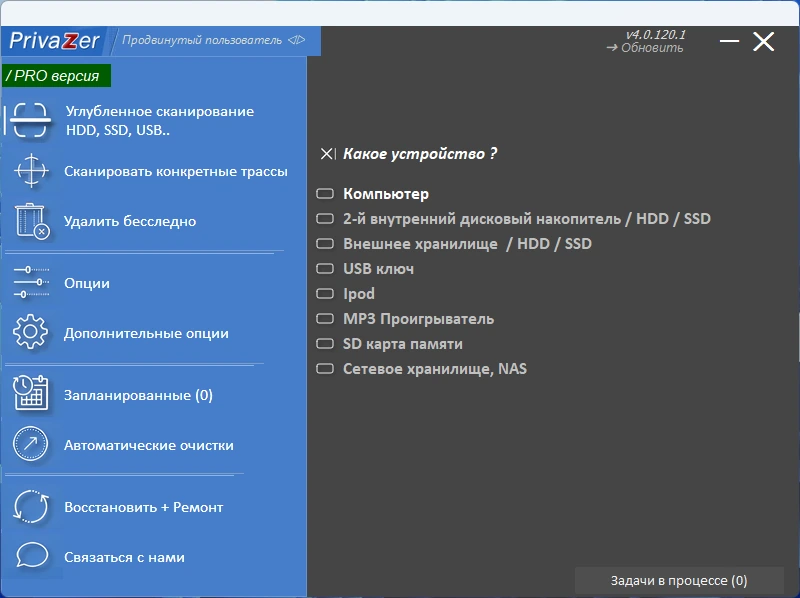Minimize the PrivaZer window
The height and width of the screenshot is (598, 800).
(730, 41)
